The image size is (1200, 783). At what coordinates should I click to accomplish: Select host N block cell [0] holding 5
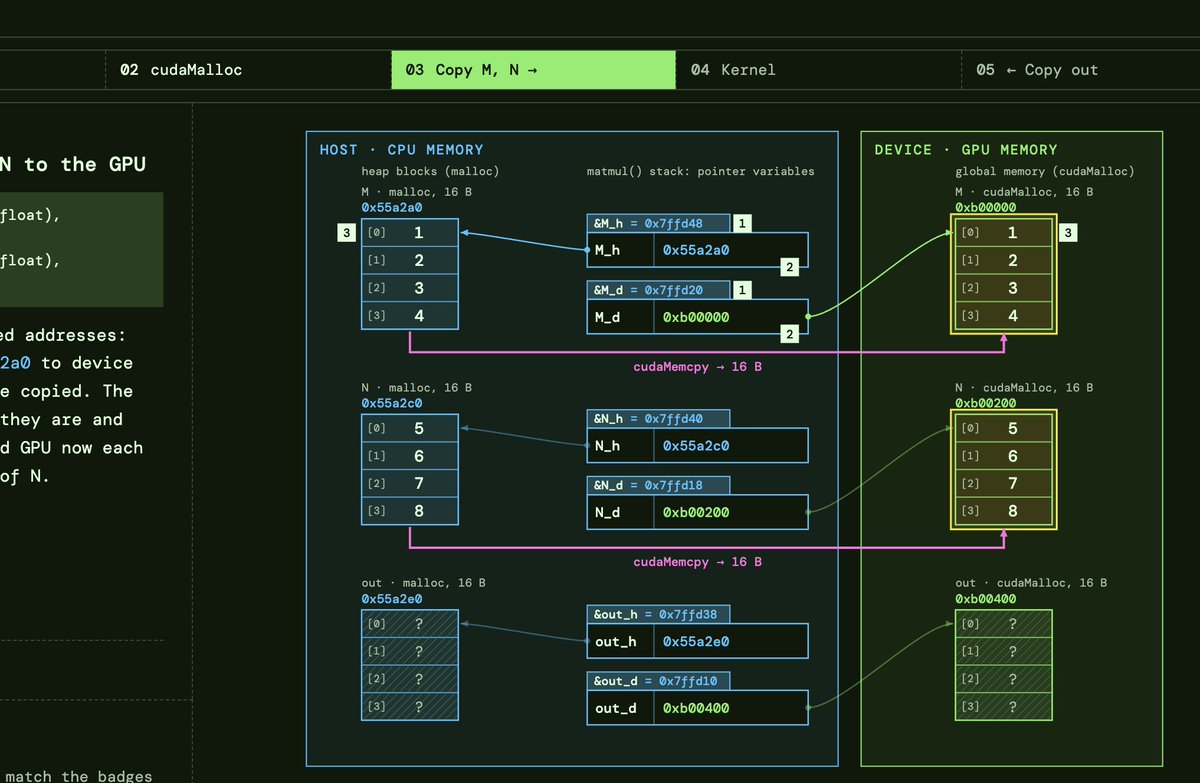coord(410,429)
